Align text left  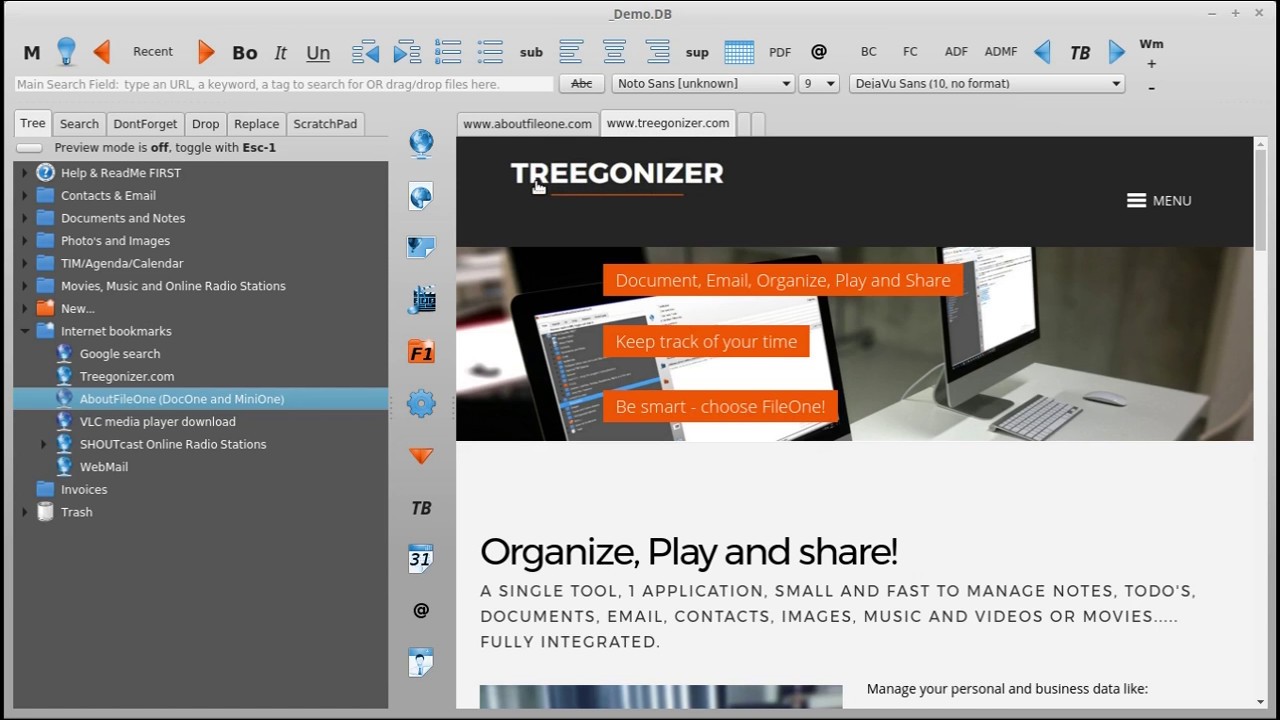(x=571, y=52)
